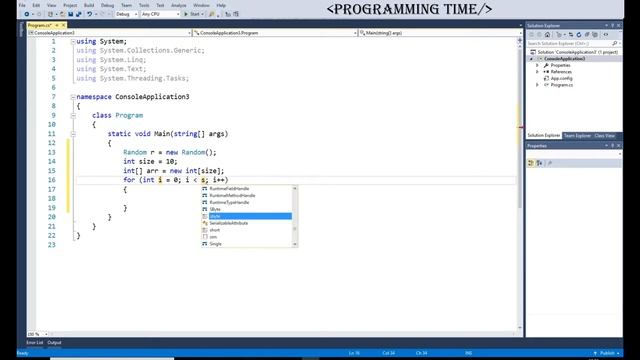
Task: Click the Home icon in Solution Explorer
Action: [547, 35]
